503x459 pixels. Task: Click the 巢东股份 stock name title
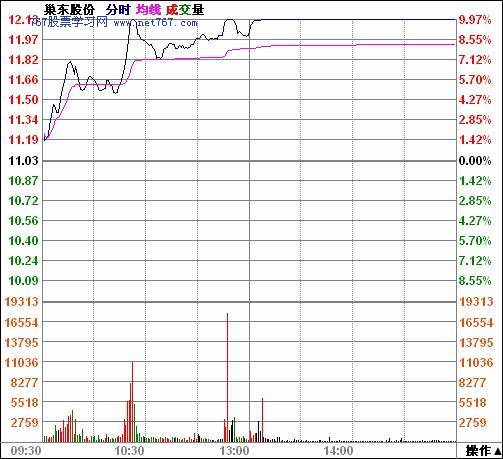(69, 10)
